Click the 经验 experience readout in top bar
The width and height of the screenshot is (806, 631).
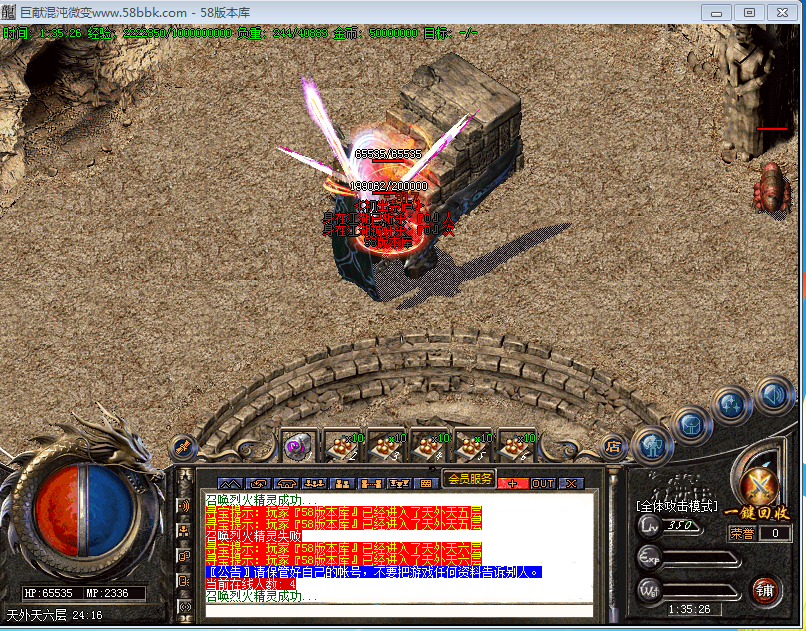pyautogui.click(x=159, y=33)
